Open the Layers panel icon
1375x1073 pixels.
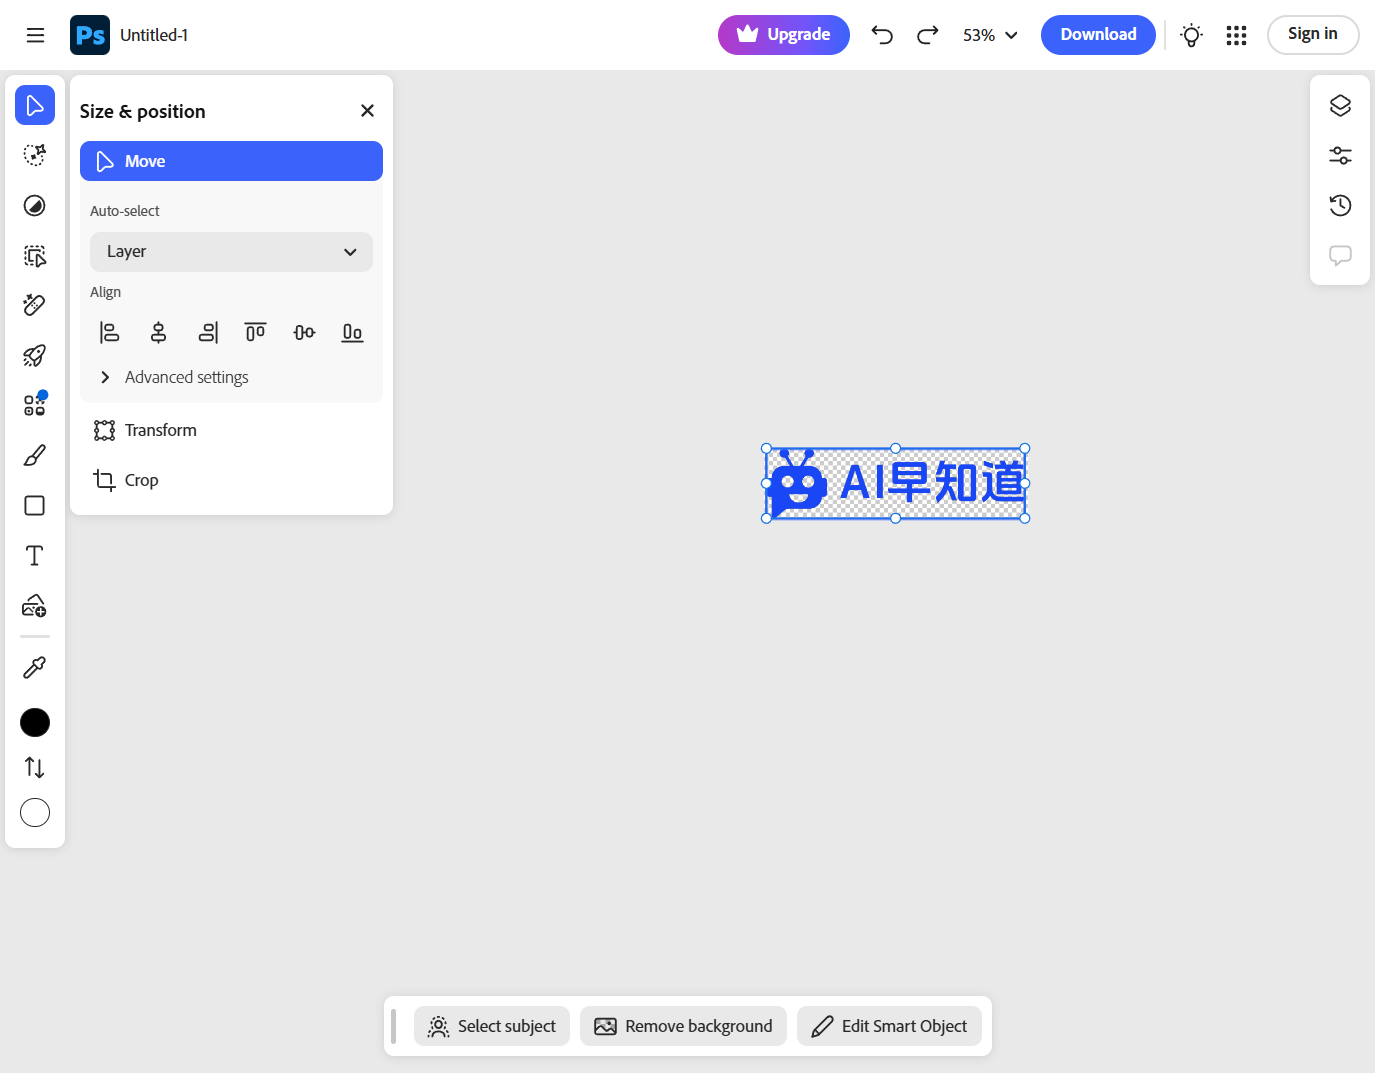1340,106
